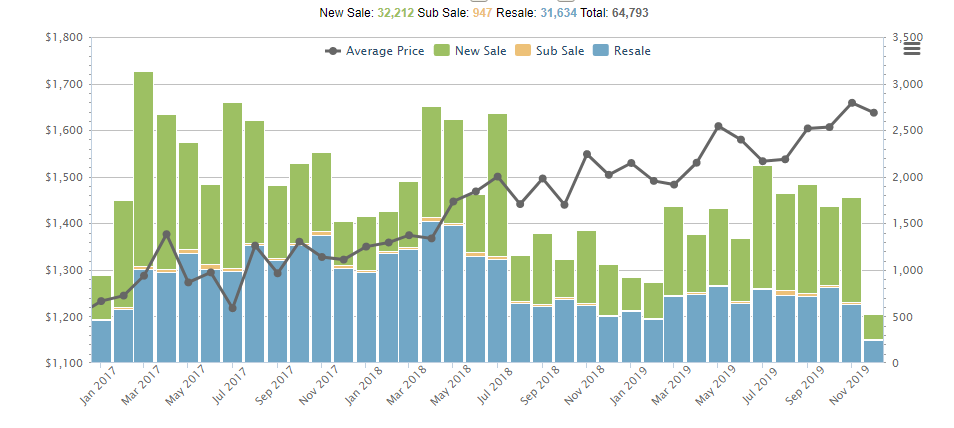The image size is (954, 428).
Task: Click the orange Sub Sale legend swatch
Action: pyautogui.click(x=521, y=51)
